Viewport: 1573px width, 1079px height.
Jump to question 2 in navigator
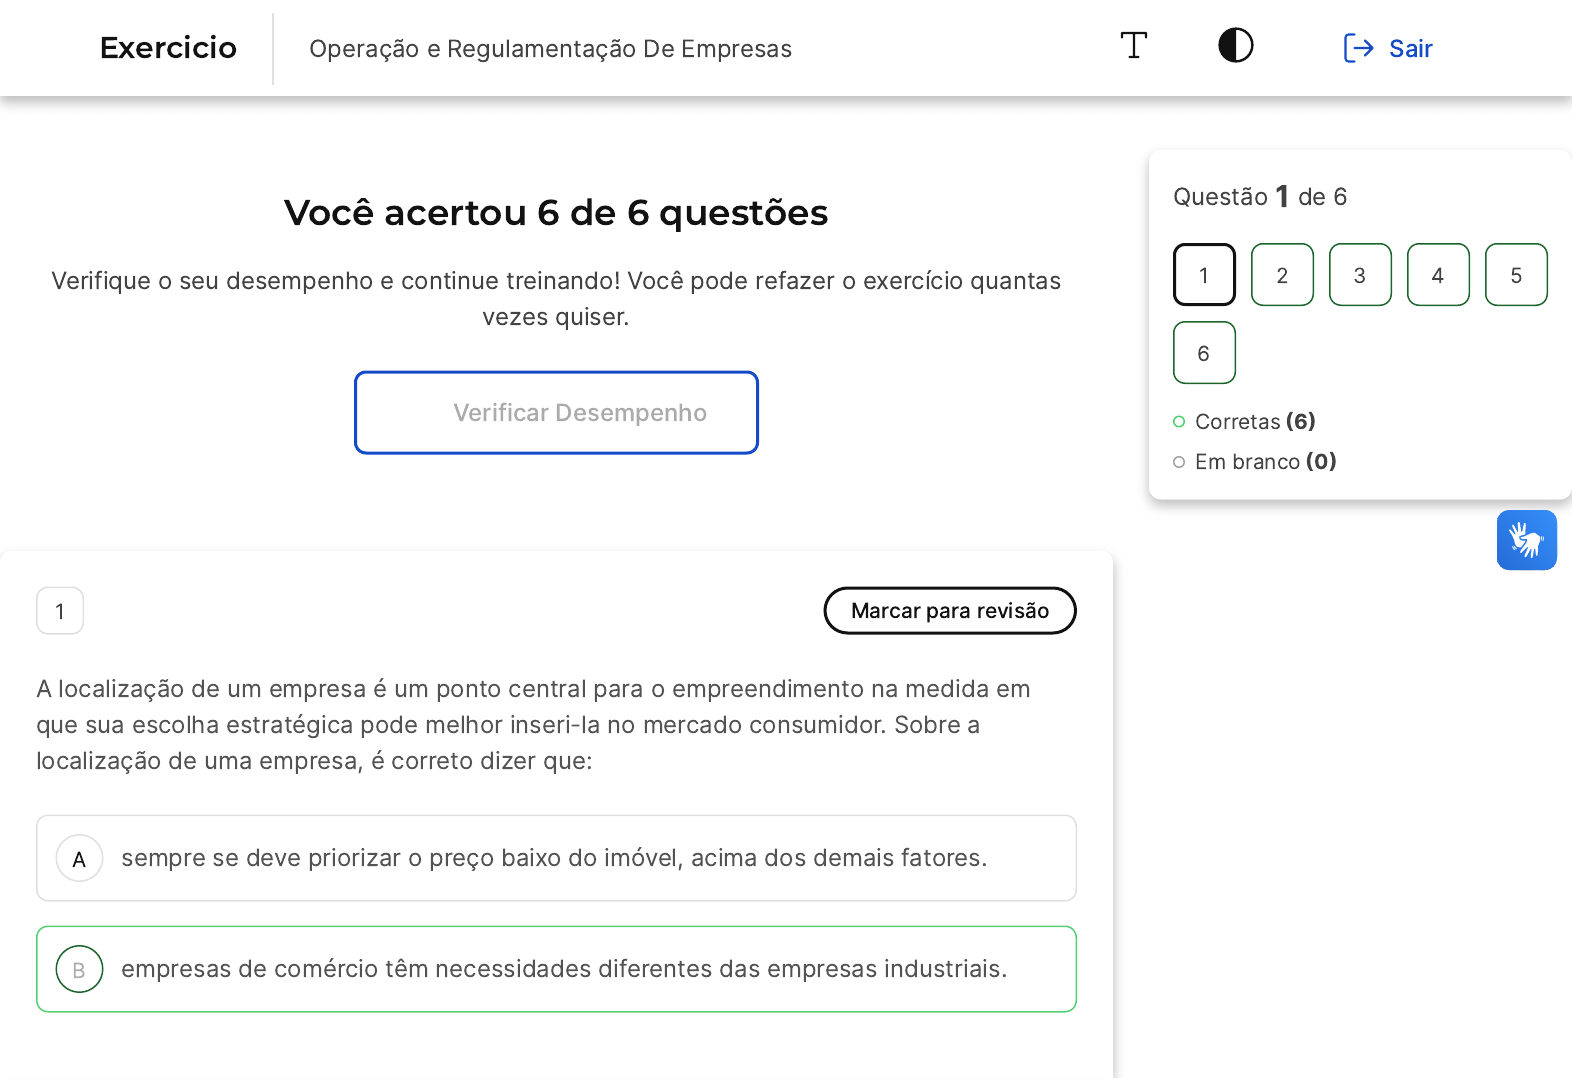pyautogui.click(x=1282, y=275)
